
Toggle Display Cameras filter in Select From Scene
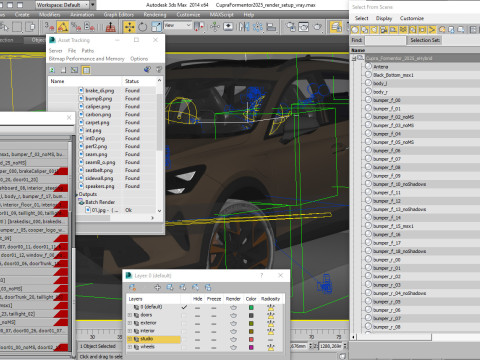point(384,30)
